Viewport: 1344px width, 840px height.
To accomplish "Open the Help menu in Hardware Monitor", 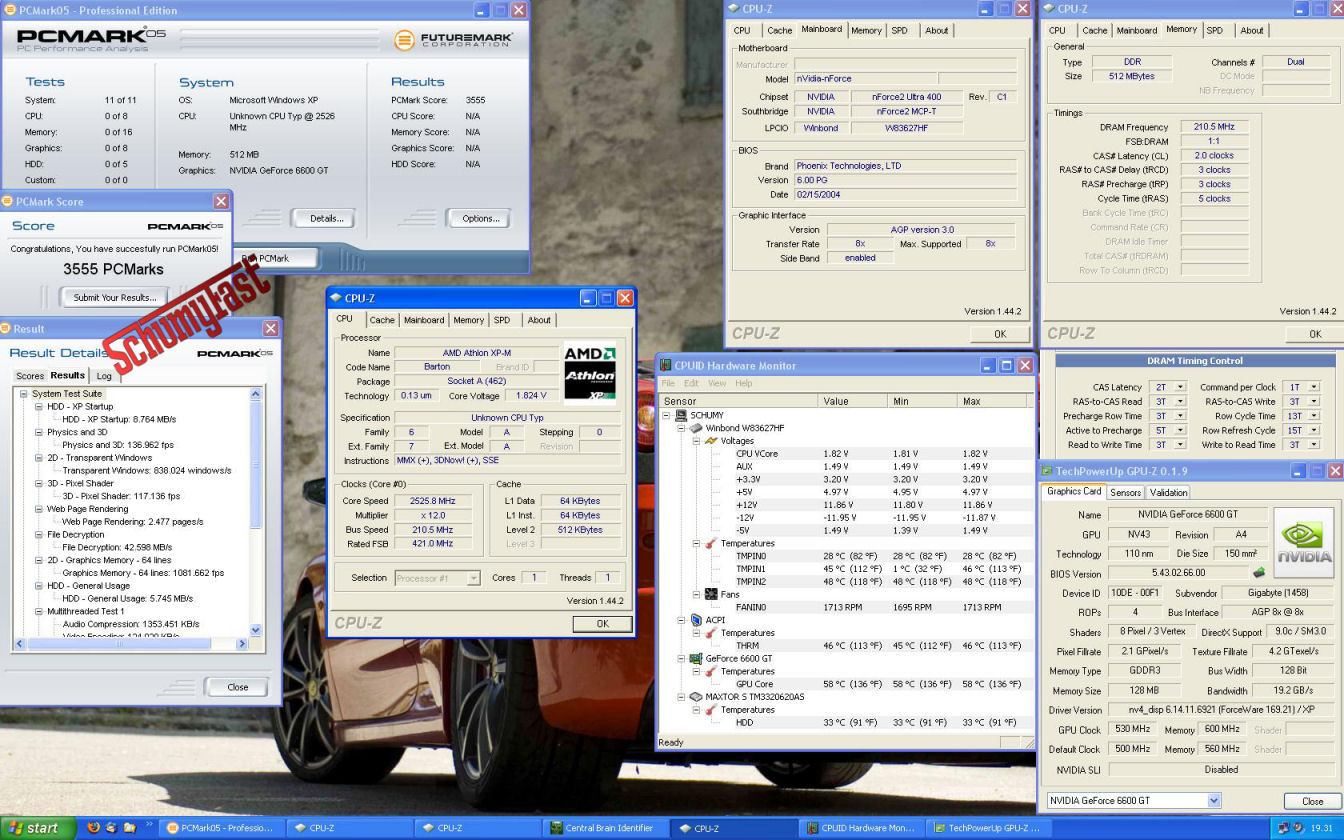I will [x=744, y=383].
